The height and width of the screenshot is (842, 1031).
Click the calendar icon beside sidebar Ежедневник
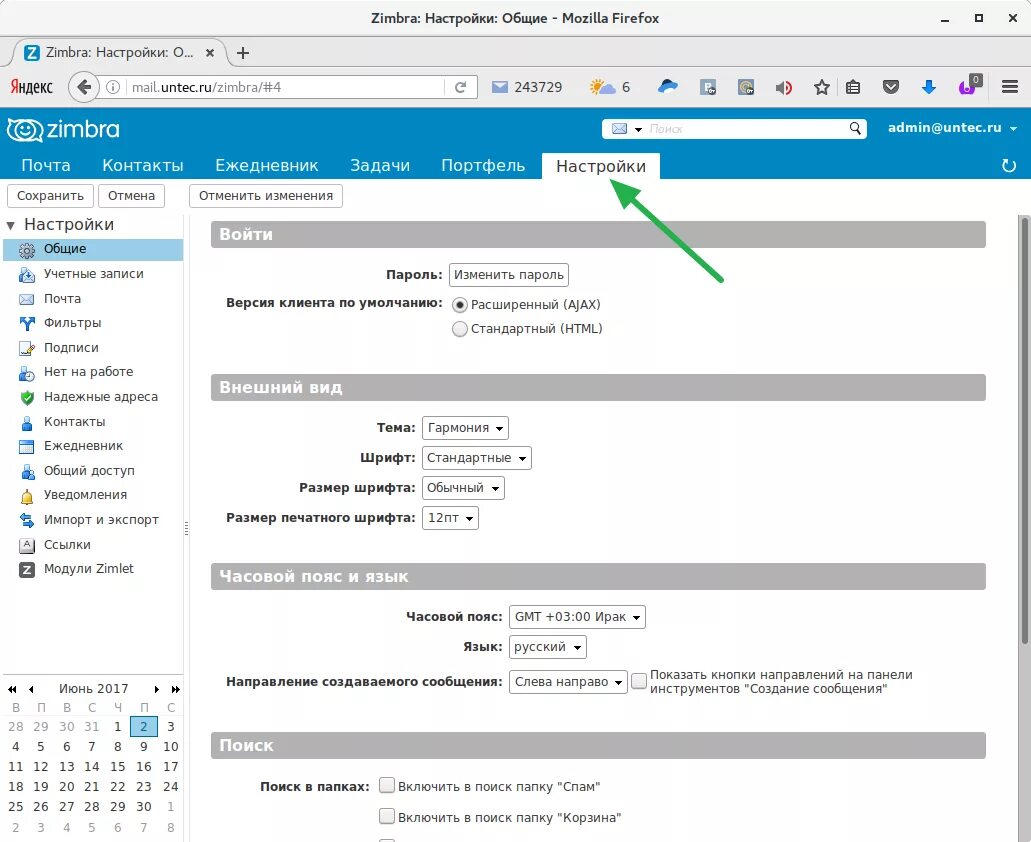coord(26,447)
